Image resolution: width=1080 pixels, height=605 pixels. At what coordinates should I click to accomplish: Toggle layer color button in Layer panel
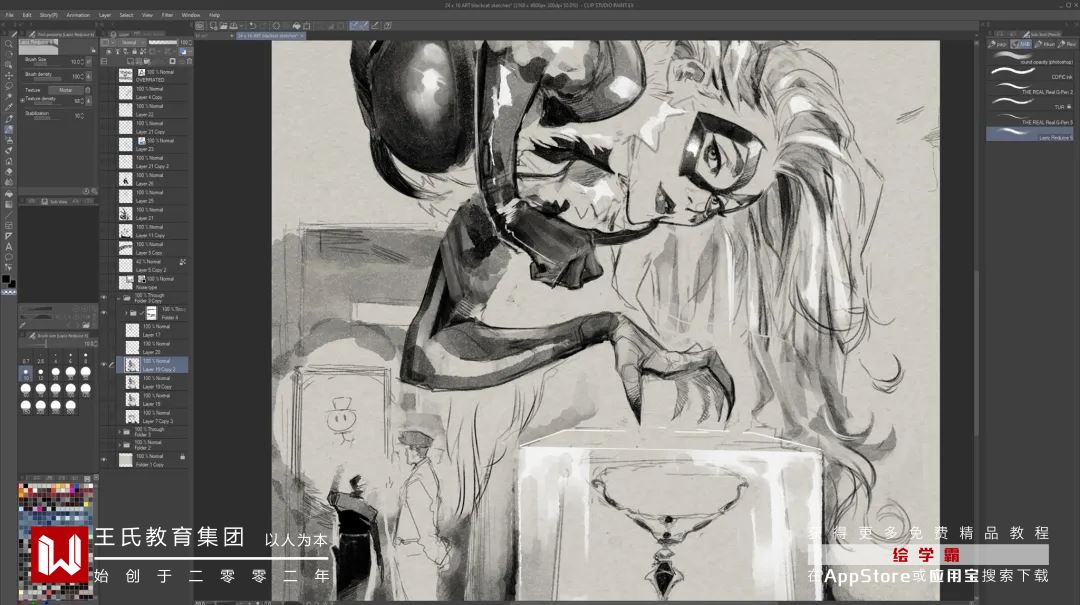pyautogui.click(x=183, y=52)
